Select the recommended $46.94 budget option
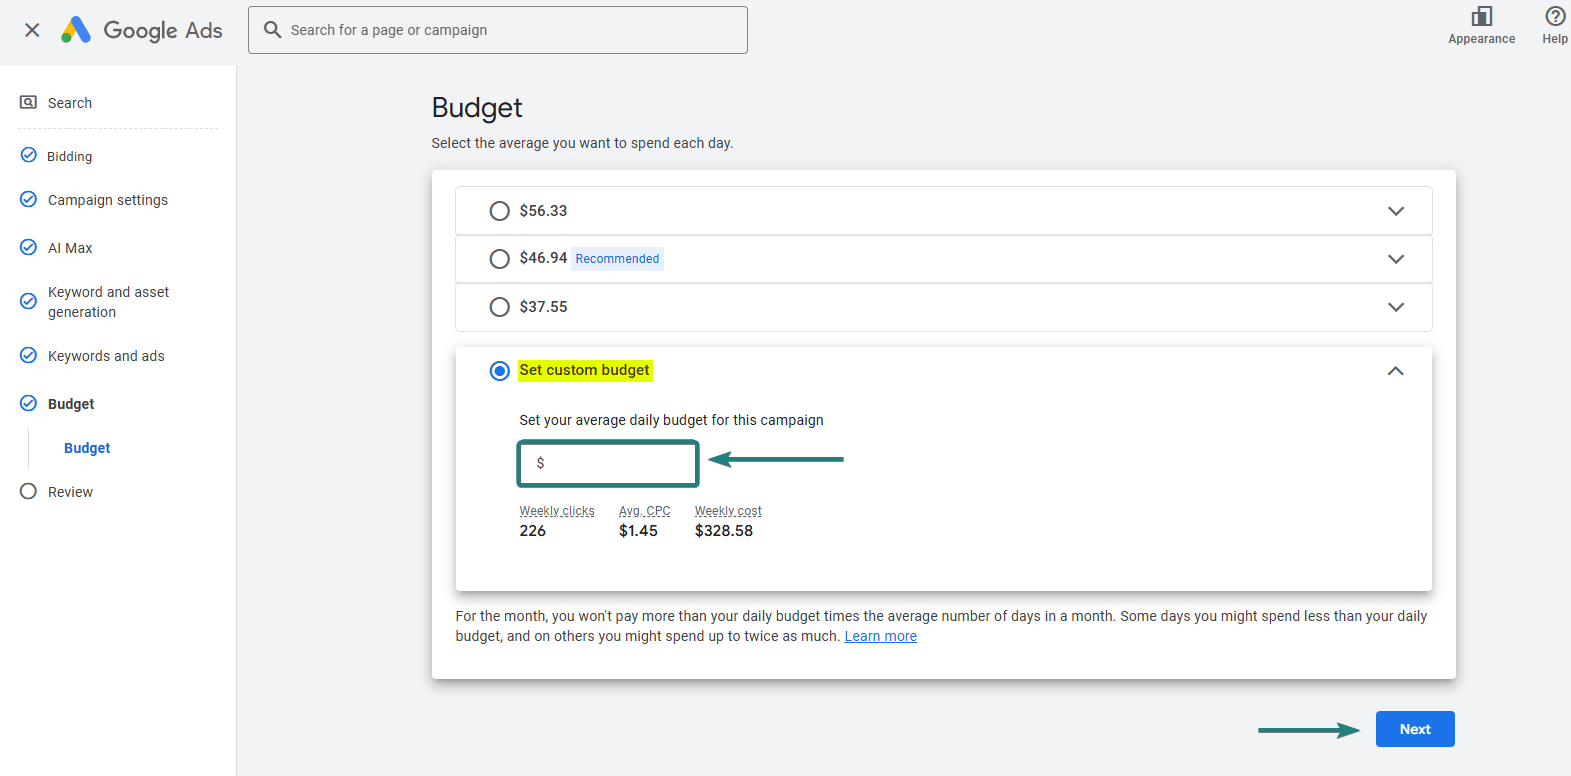The width and height of the screenshot is (1571, 776). click(499, 259)
